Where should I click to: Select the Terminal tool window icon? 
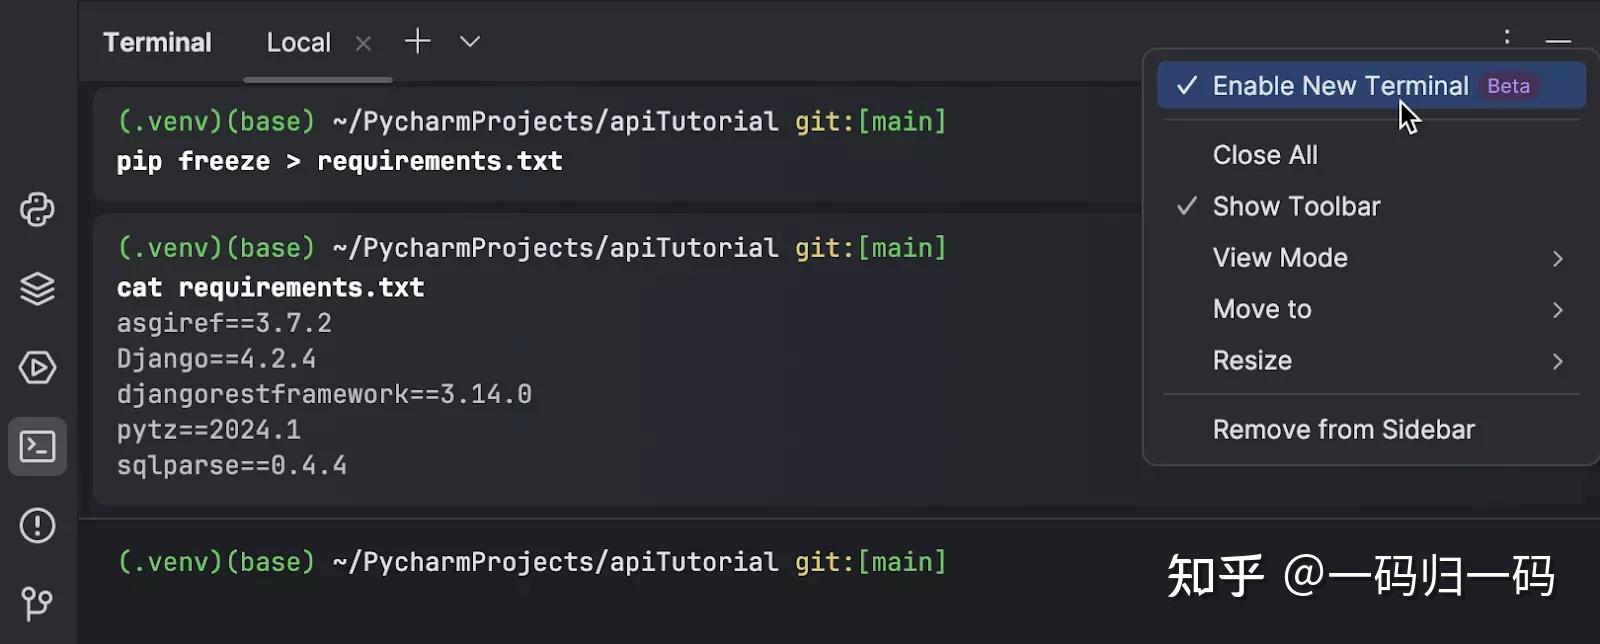pos(37,446)
